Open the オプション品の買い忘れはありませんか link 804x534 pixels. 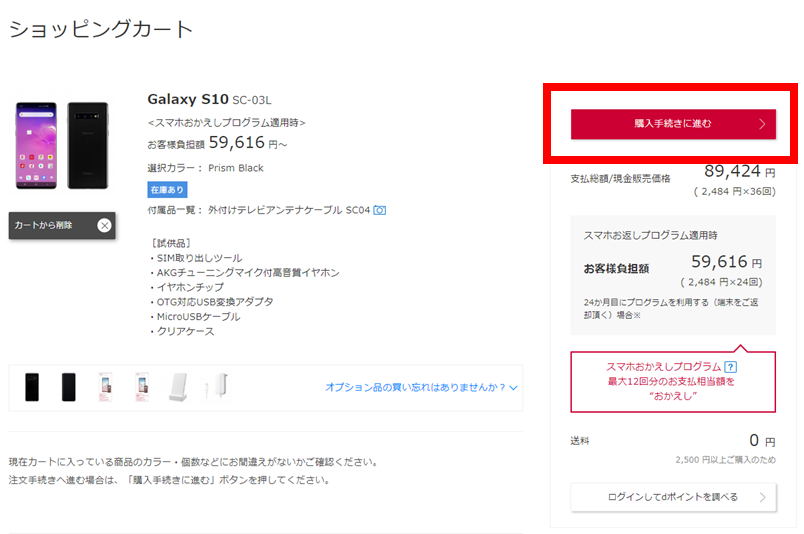coord(415,387)
